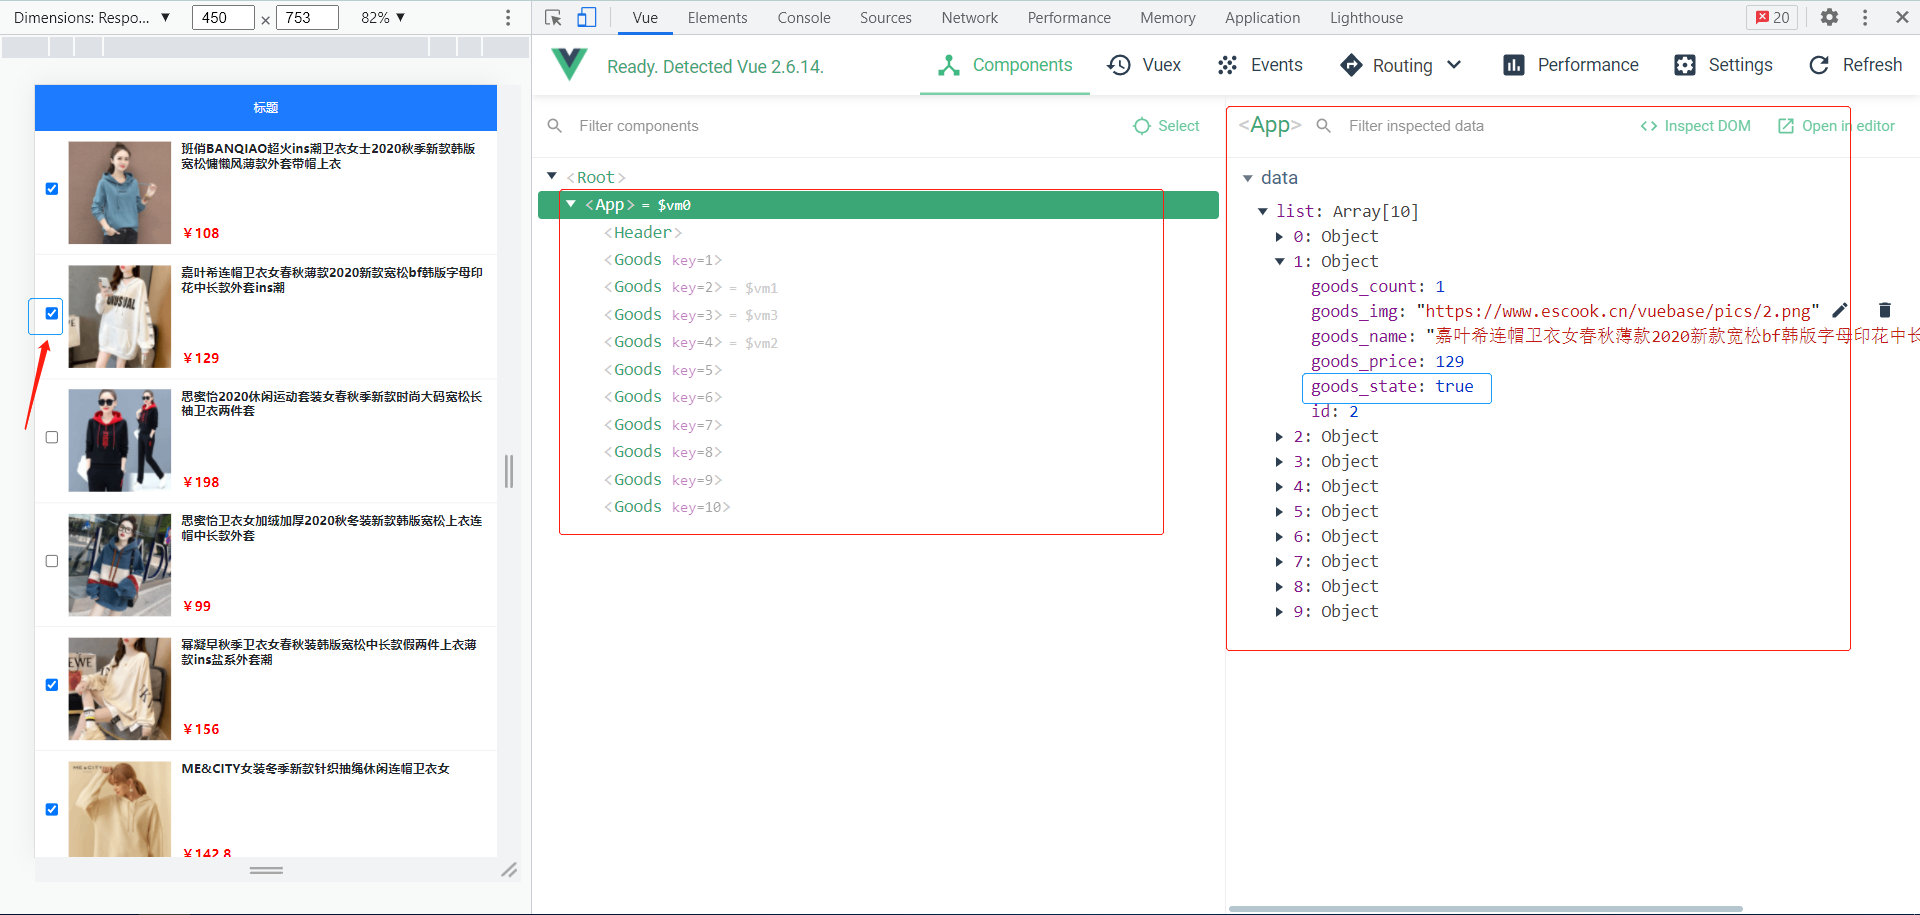Close the DevTools panel
The height and width of the screenshot is (915, 1920).
(x=1902, y=17)
